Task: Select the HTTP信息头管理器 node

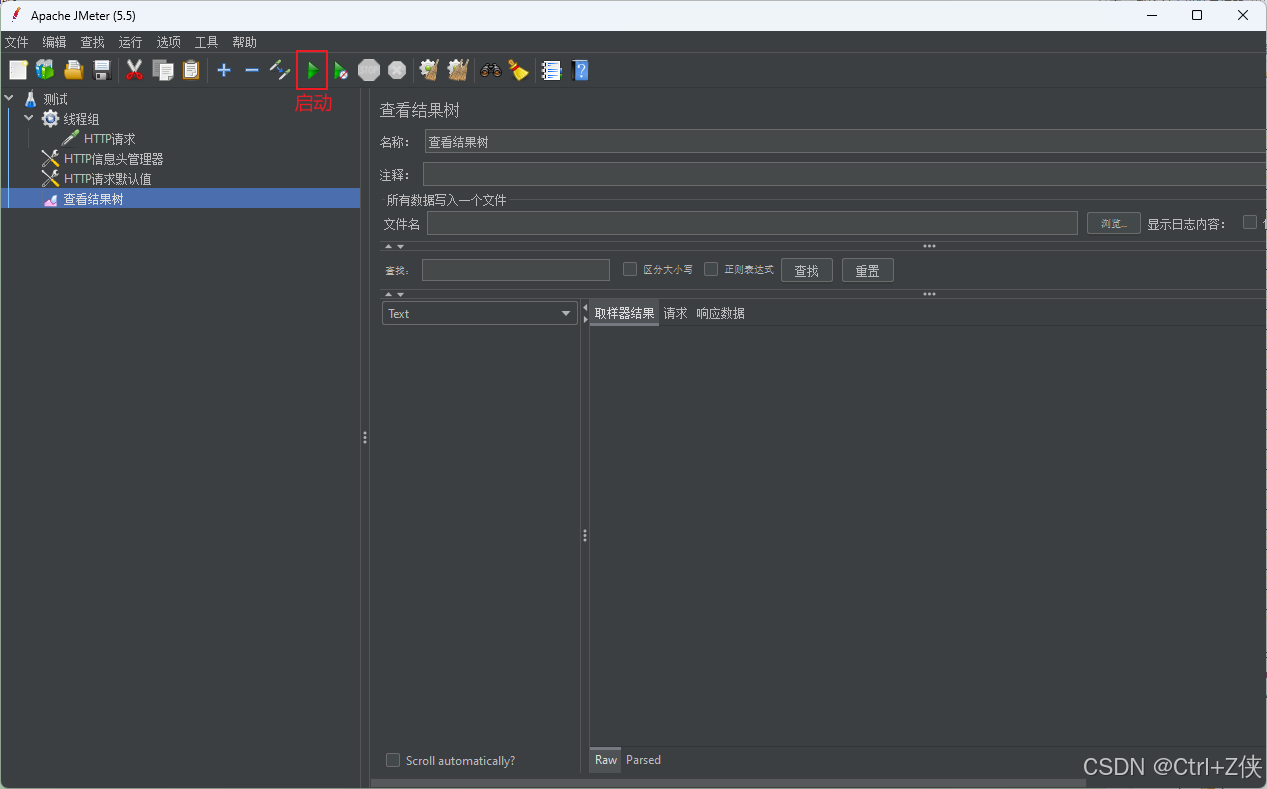Action: tap(113, 159)
